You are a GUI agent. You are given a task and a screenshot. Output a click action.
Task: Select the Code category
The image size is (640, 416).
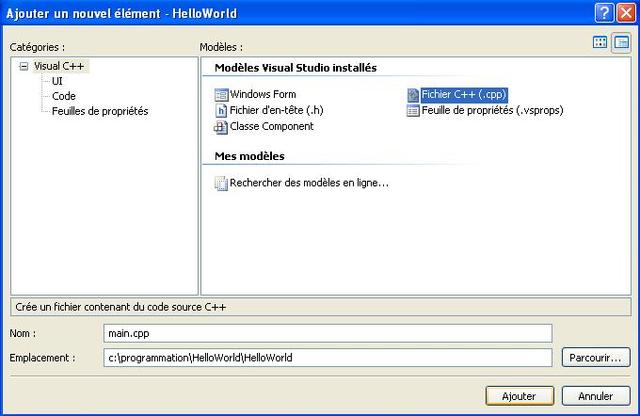64,96
